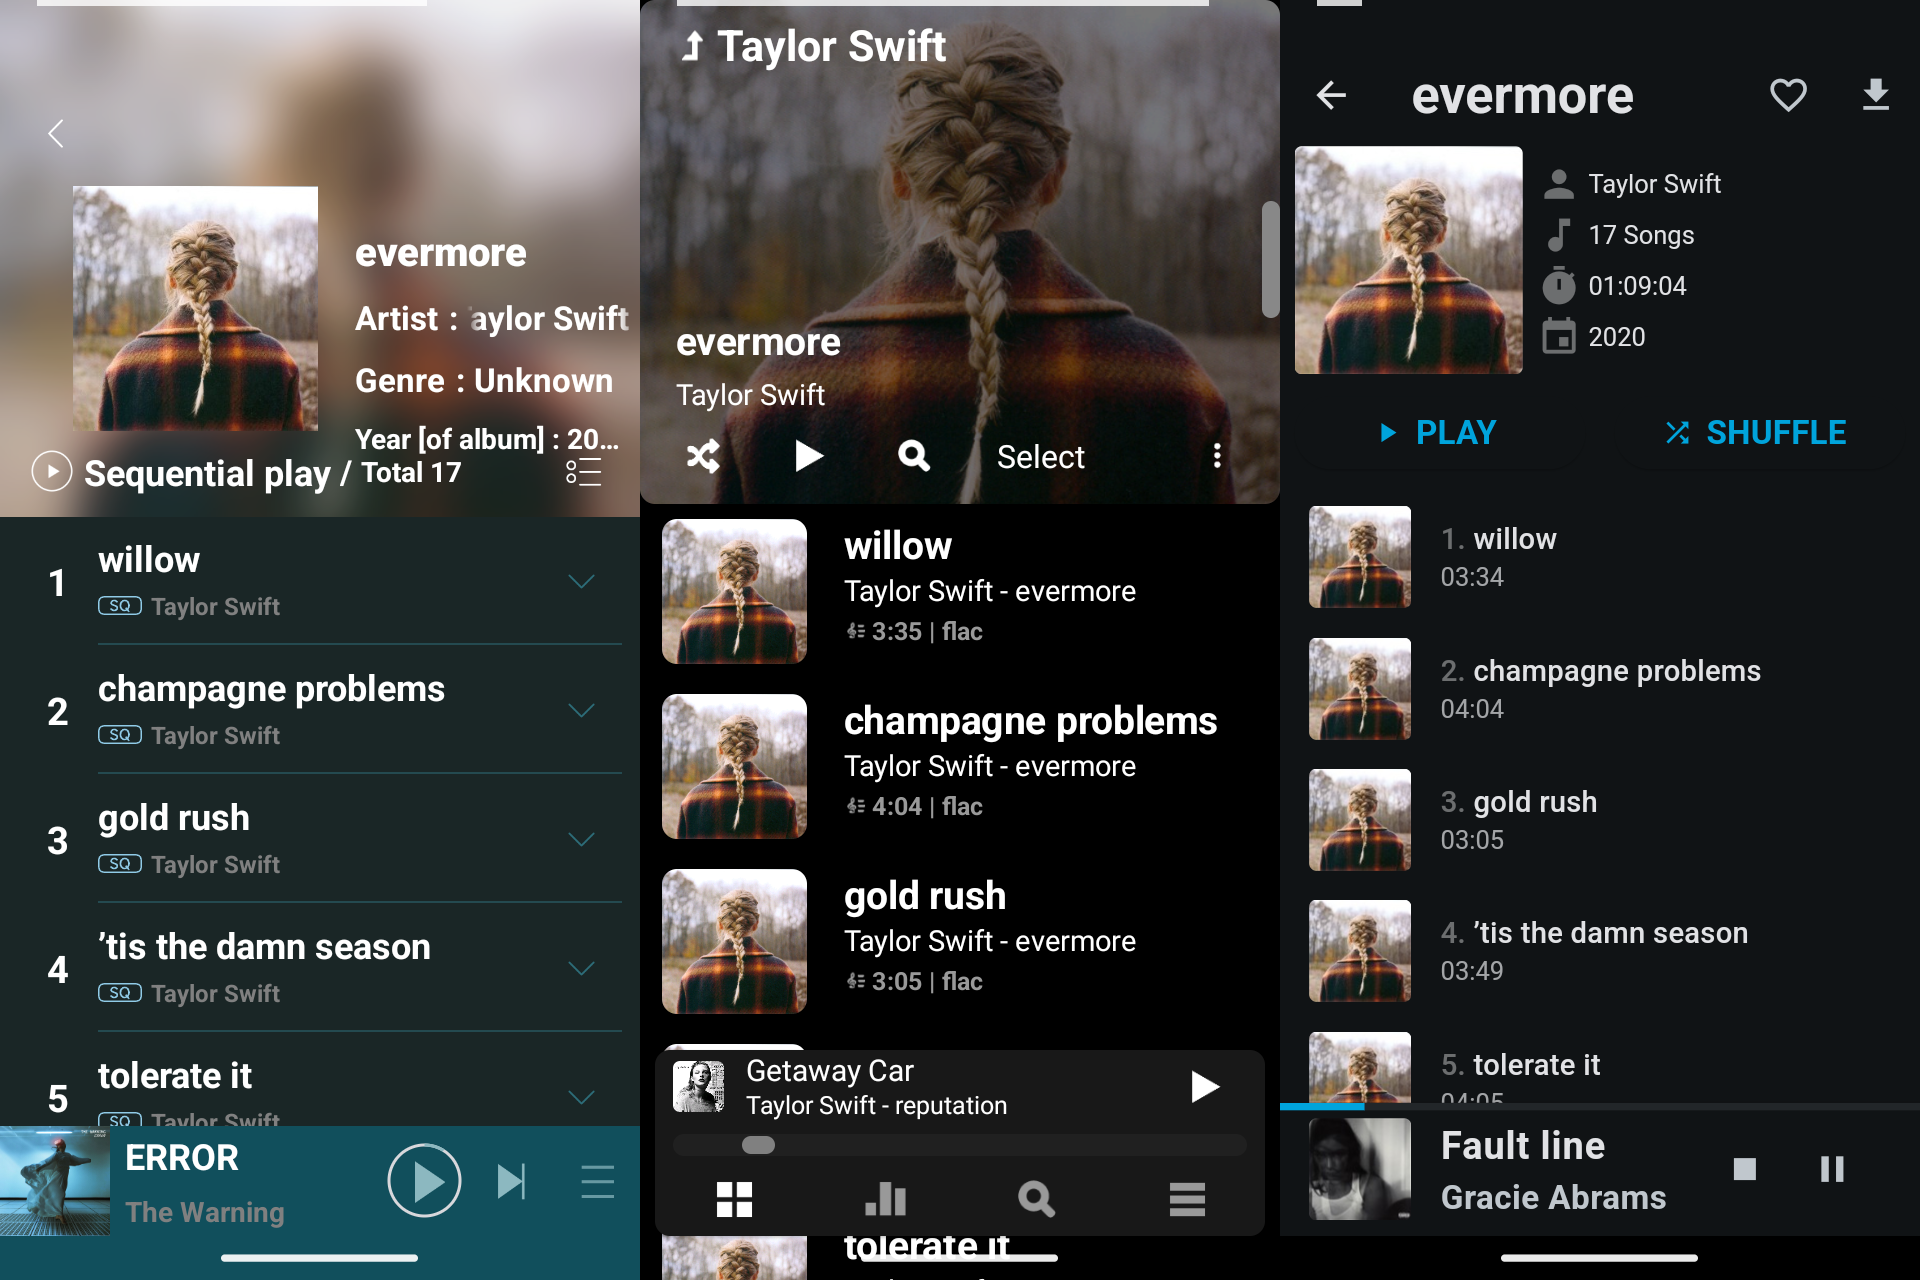
Task: Play track 3. gold rush 03:05
Action: [1600, 820]
